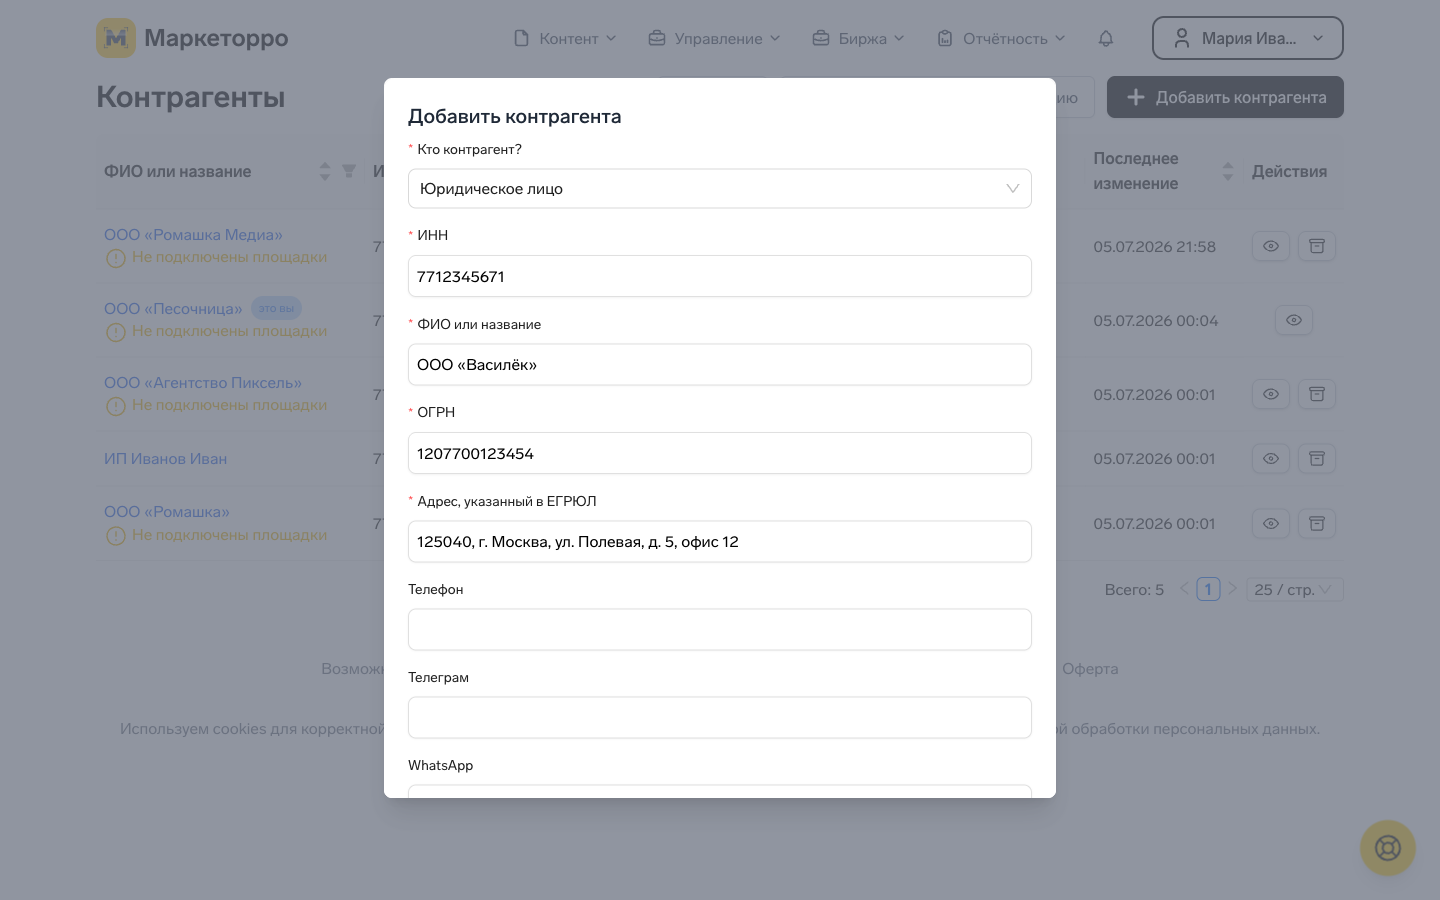Open the Оферта footer link
1440x900 pixels.
[1090, 669]
